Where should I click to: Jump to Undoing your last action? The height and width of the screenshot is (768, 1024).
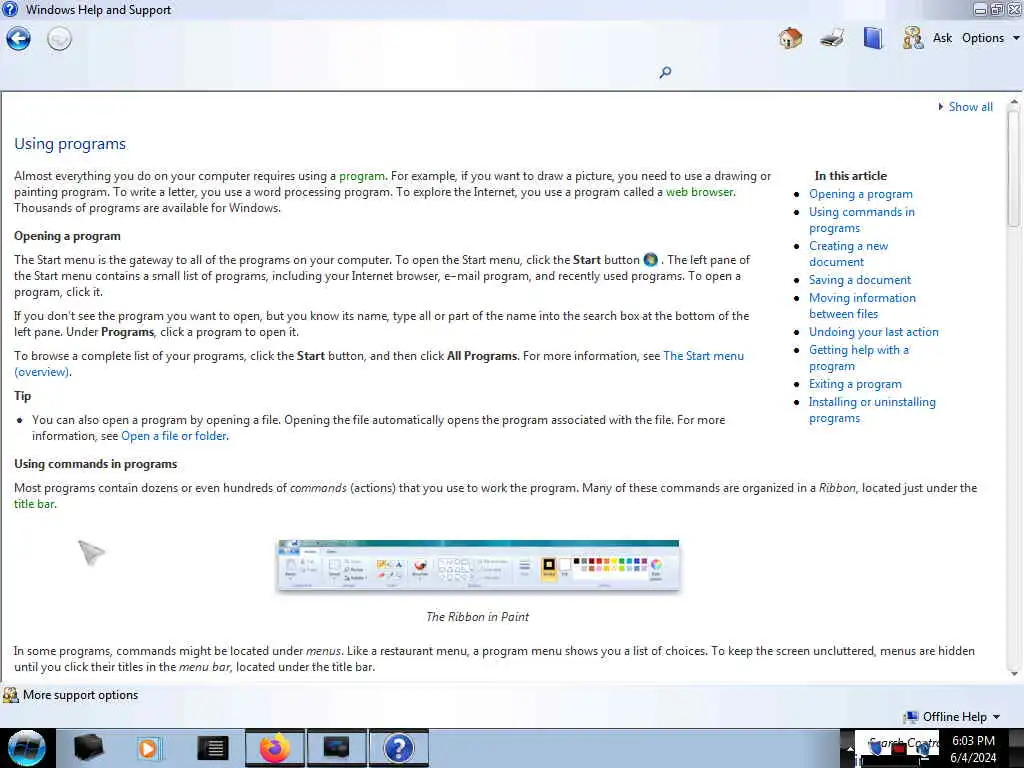(x=874, y=332)
